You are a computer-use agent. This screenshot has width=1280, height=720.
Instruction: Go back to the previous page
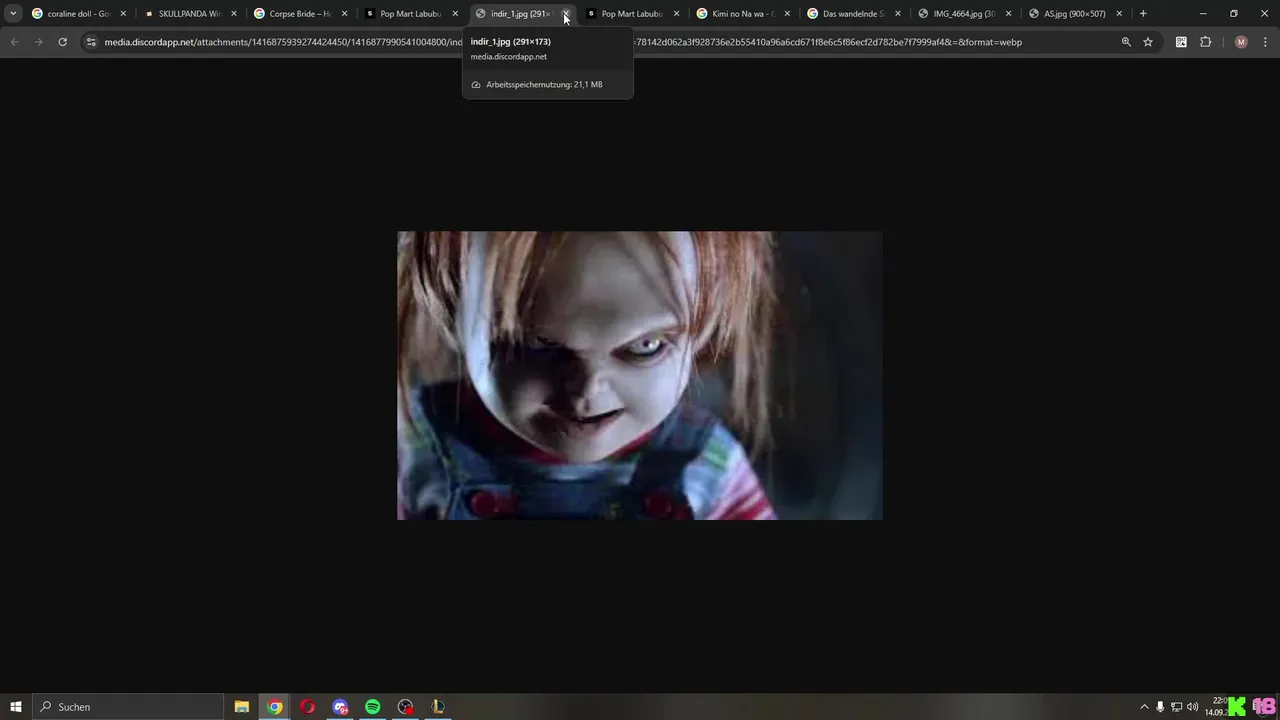(x=14, y=42)
